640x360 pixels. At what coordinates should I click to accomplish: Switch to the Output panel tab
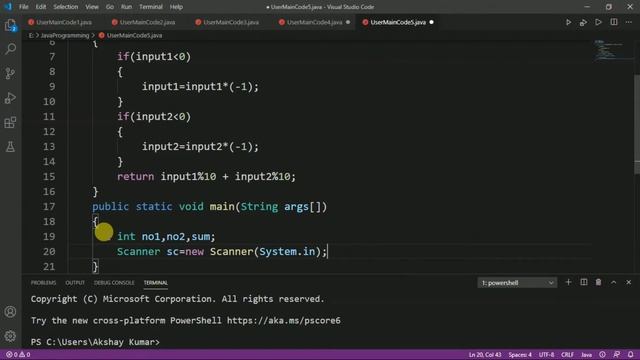pyautogui.click(x=75, y=283)
